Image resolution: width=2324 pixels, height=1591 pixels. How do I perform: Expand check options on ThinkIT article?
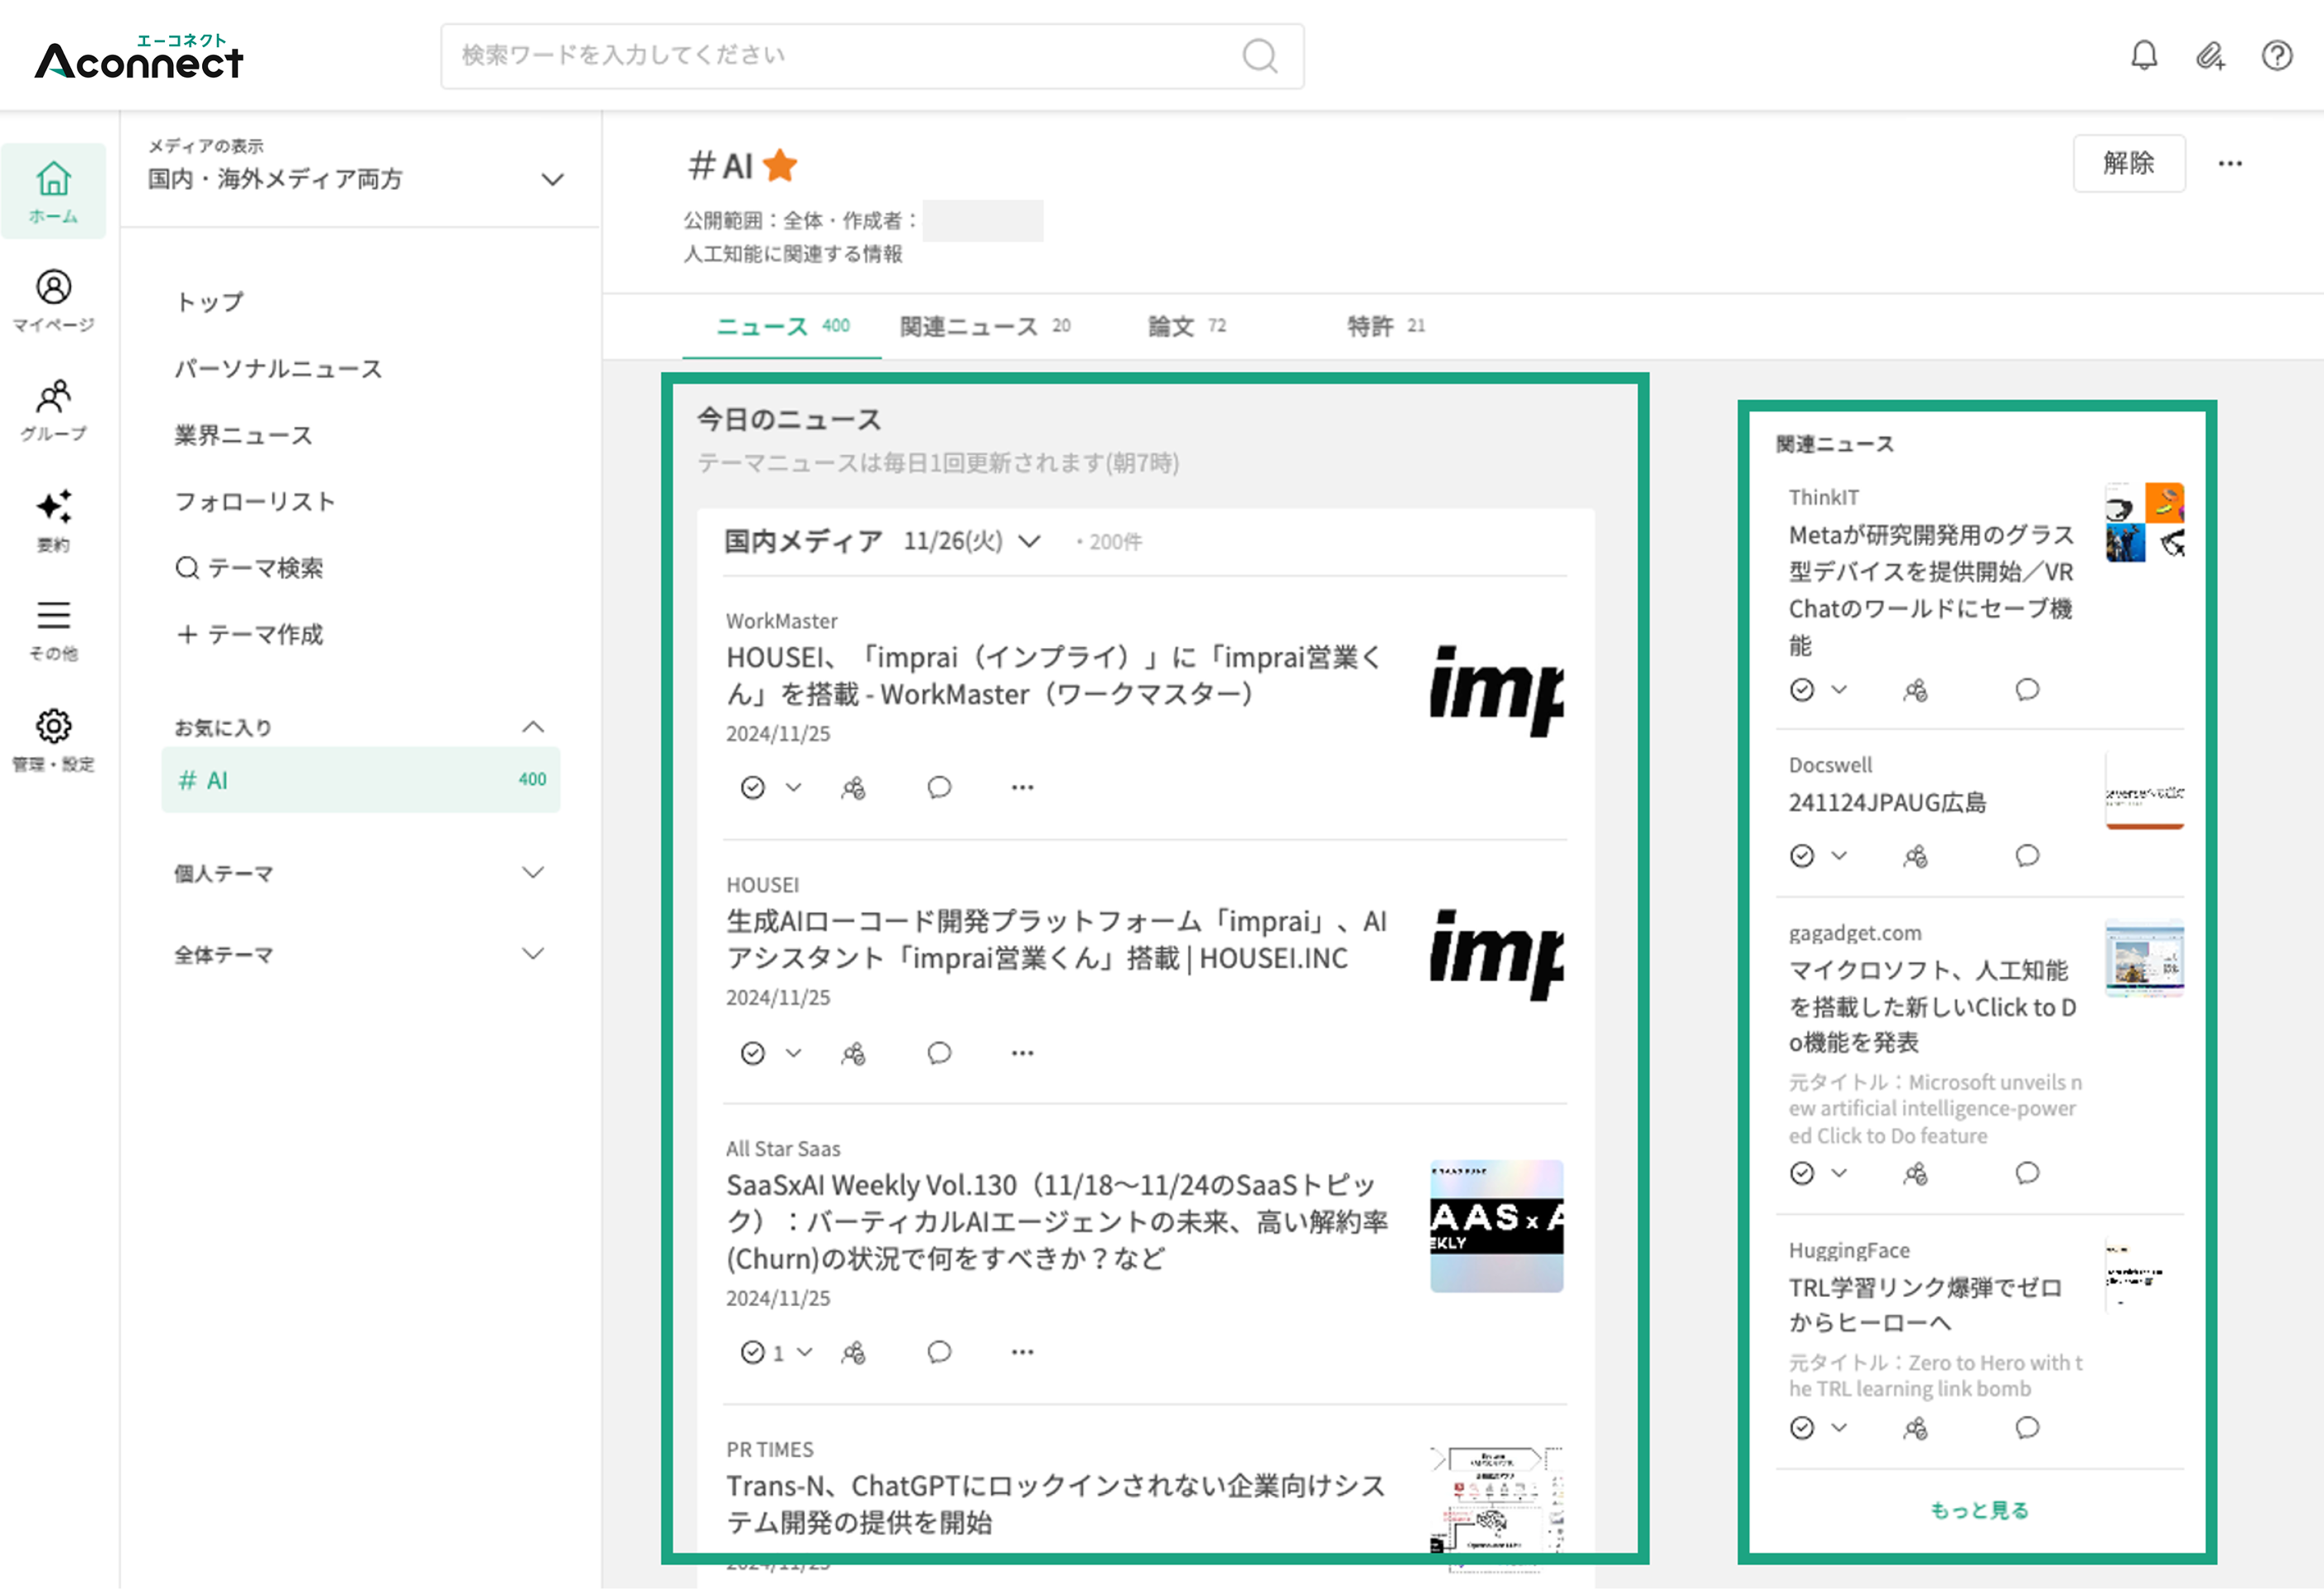point(1839,690)
